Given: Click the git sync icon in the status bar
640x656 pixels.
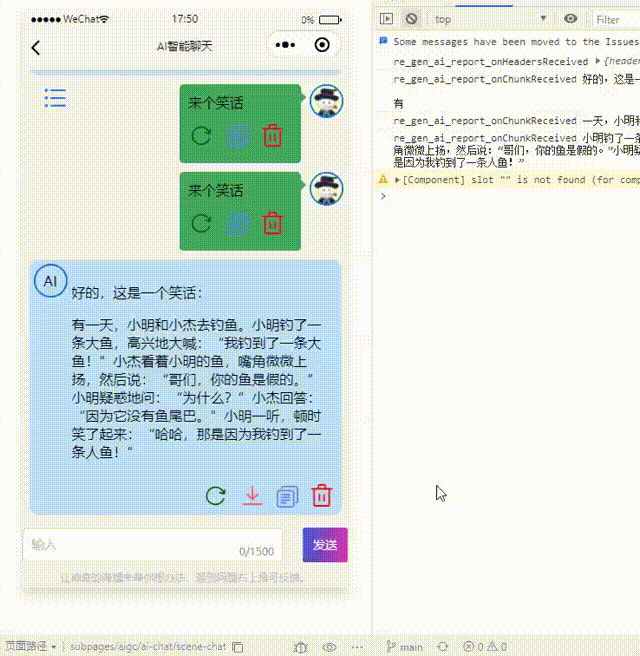Looking at the screenshot, I should coord(443,647).
